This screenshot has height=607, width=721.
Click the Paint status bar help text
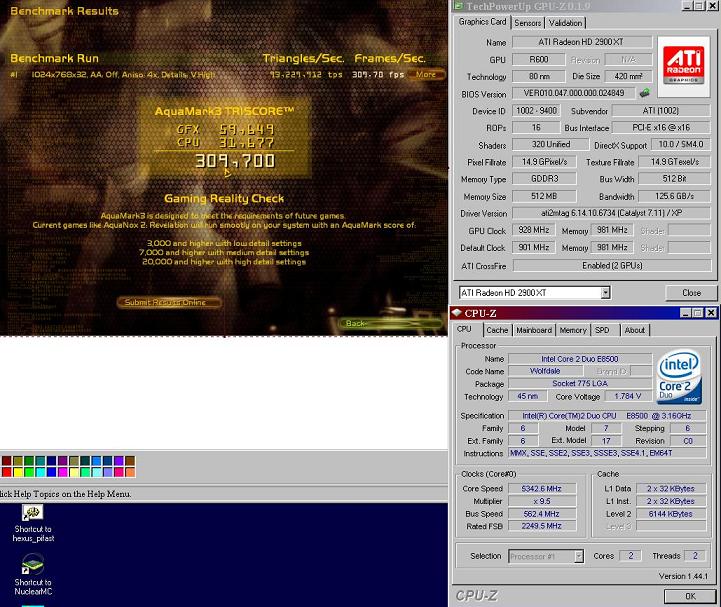(x=66, y=494)
